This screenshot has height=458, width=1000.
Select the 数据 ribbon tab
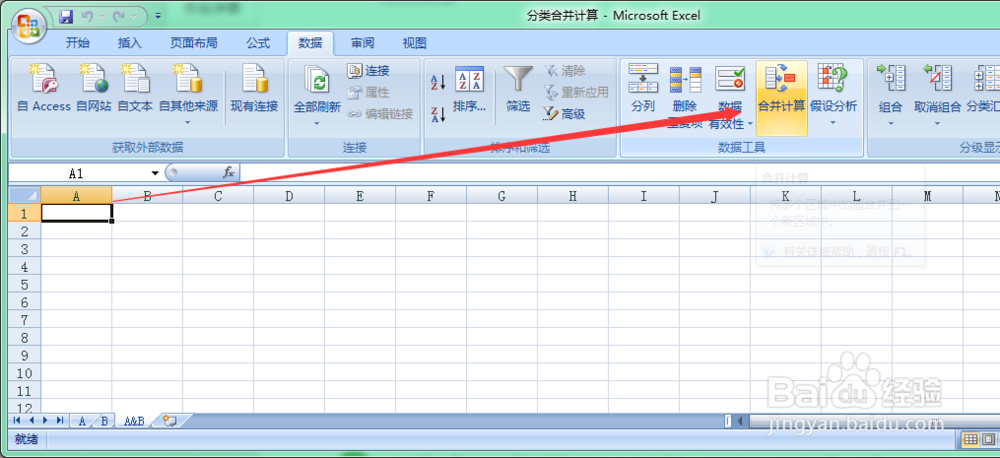pos(311,43)
